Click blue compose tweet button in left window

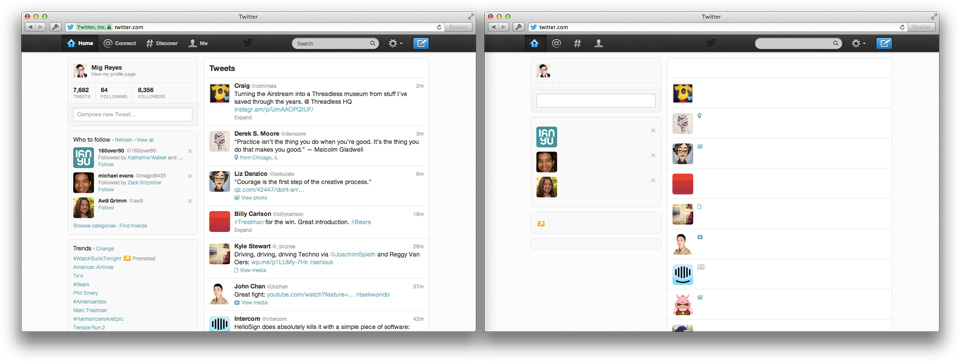[421, 43]
